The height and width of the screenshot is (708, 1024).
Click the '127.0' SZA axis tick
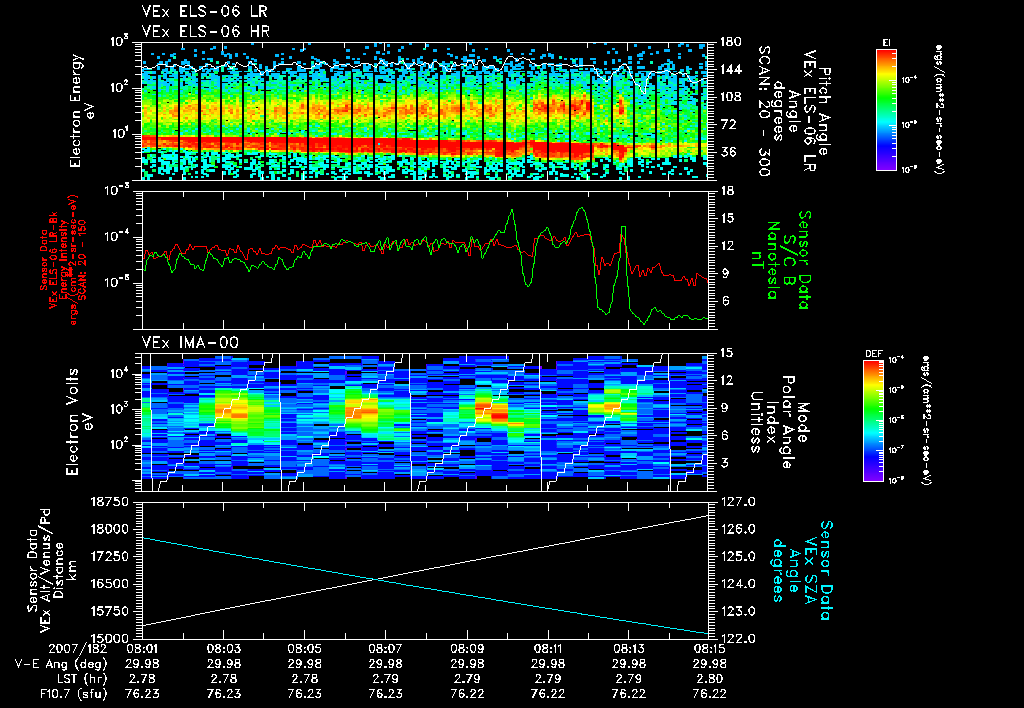[738, 502]
